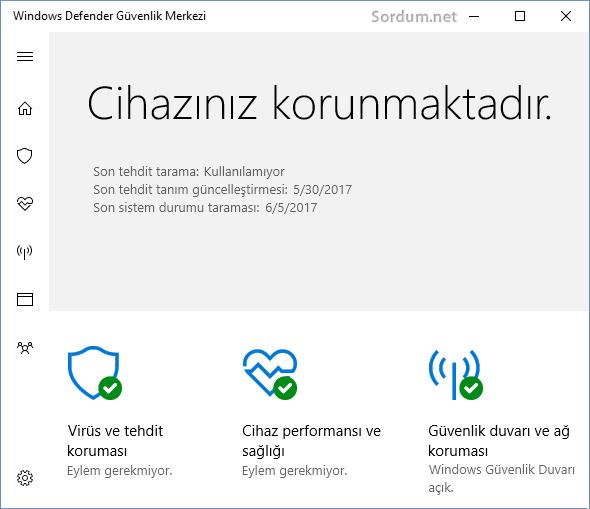Close the Defender window

coord(566,16)
